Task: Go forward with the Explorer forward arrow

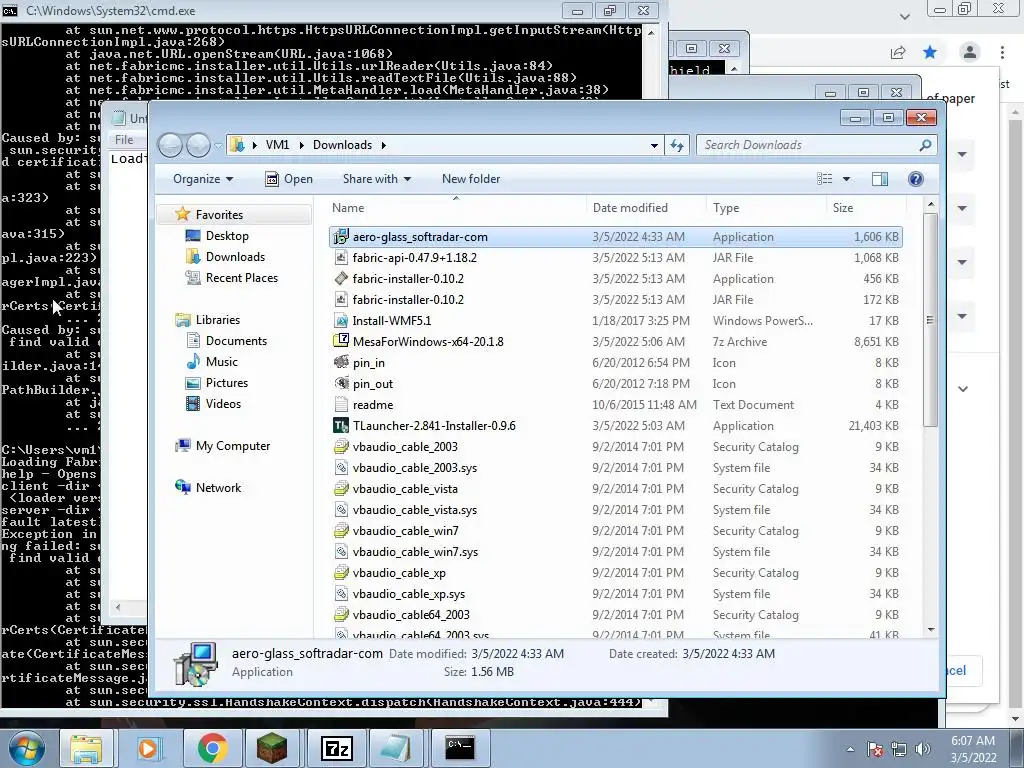Action: click(199, 145)
